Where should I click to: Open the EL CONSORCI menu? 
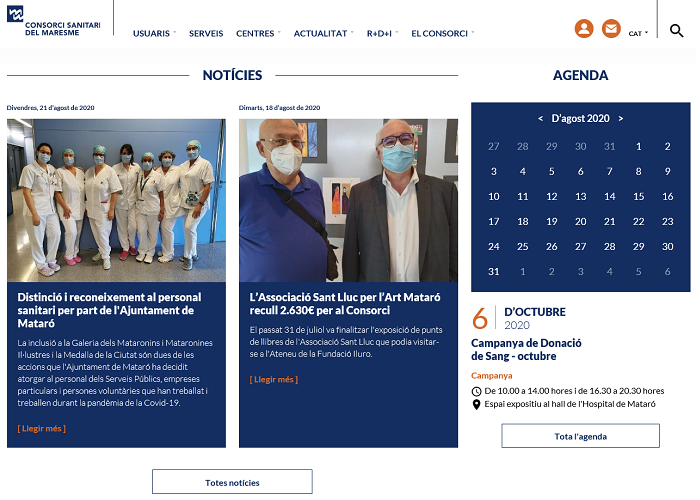point(441,33)
